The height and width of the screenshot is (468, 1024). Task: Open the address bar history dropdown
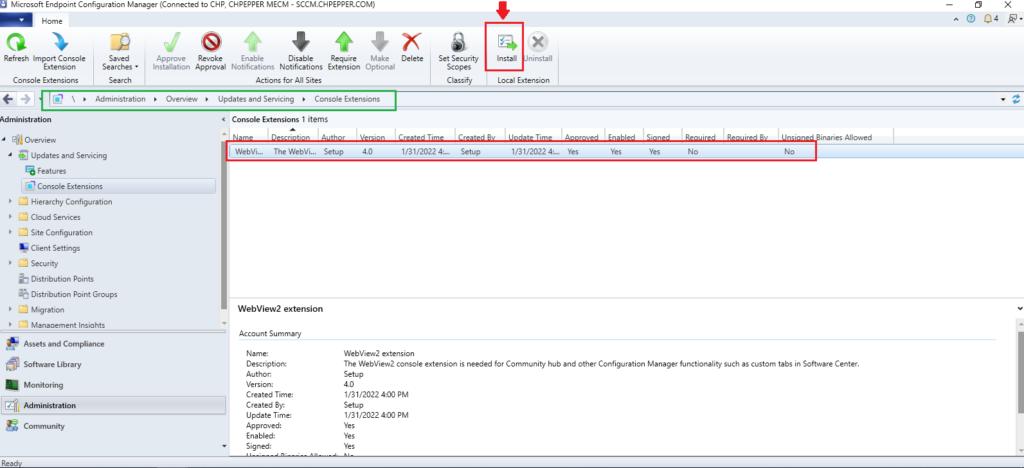pos(1002,100)
